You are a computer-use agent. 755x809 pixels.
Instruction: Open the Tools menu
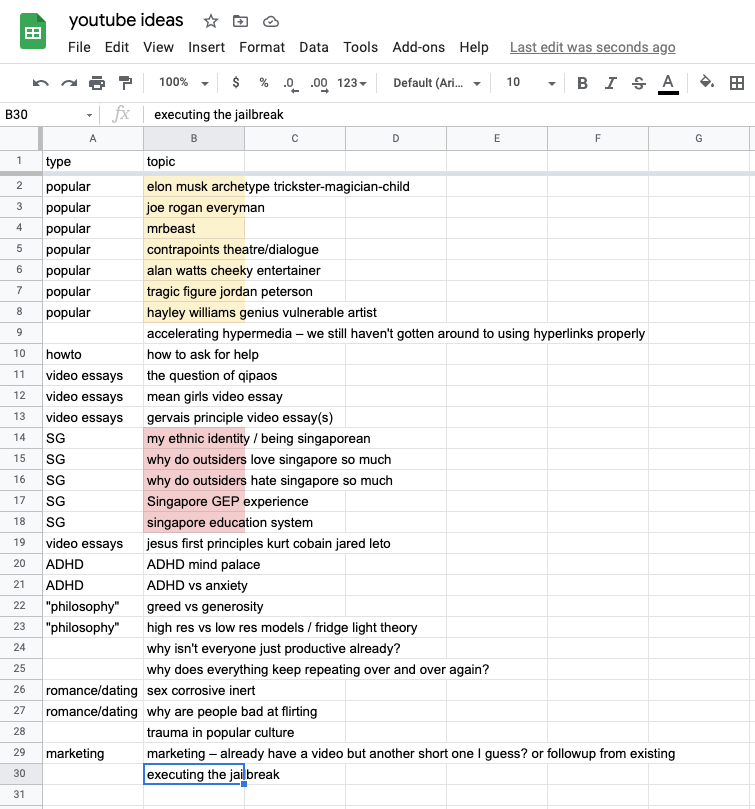360,47
